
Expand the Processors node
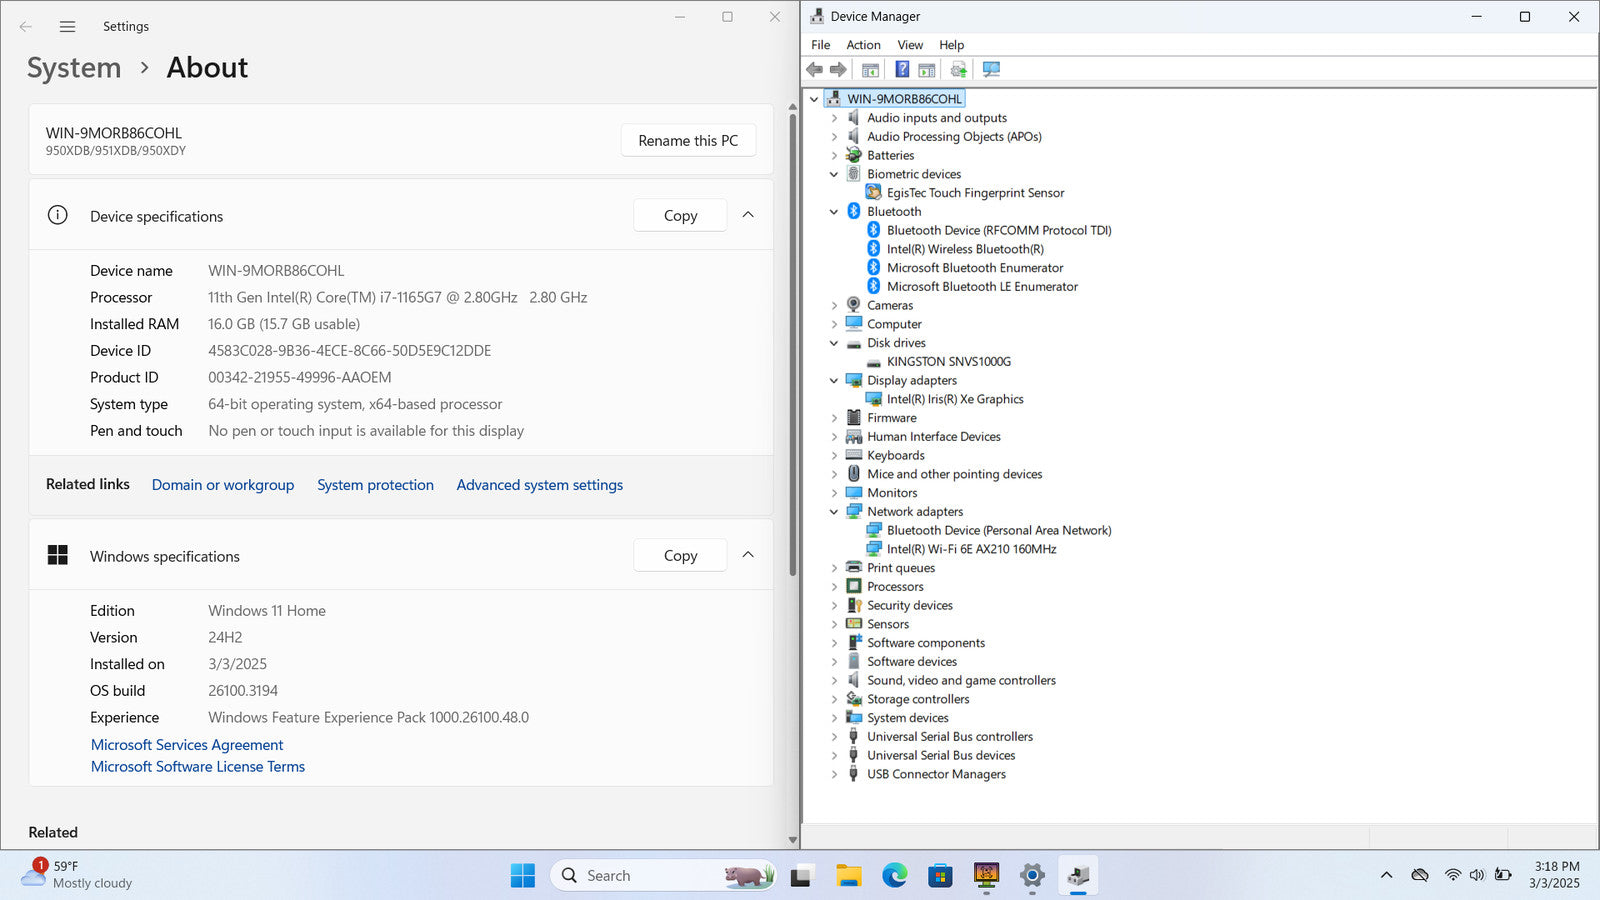[x=834, y=587]
